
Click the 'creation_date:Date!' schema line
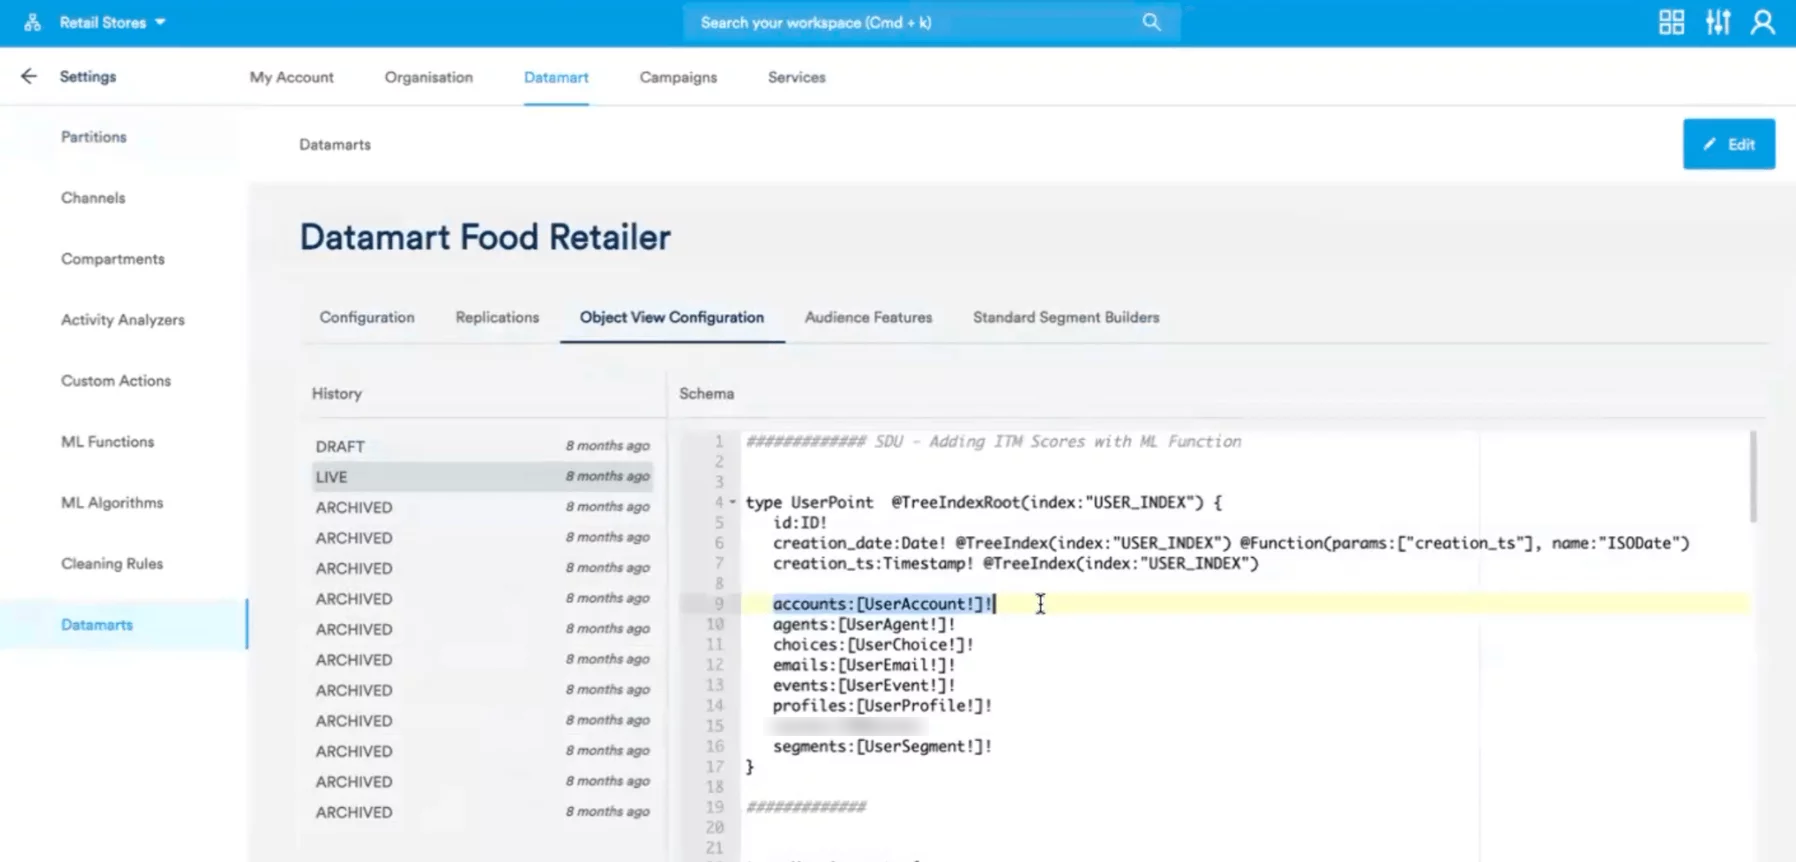click(x=1231, y=543)
